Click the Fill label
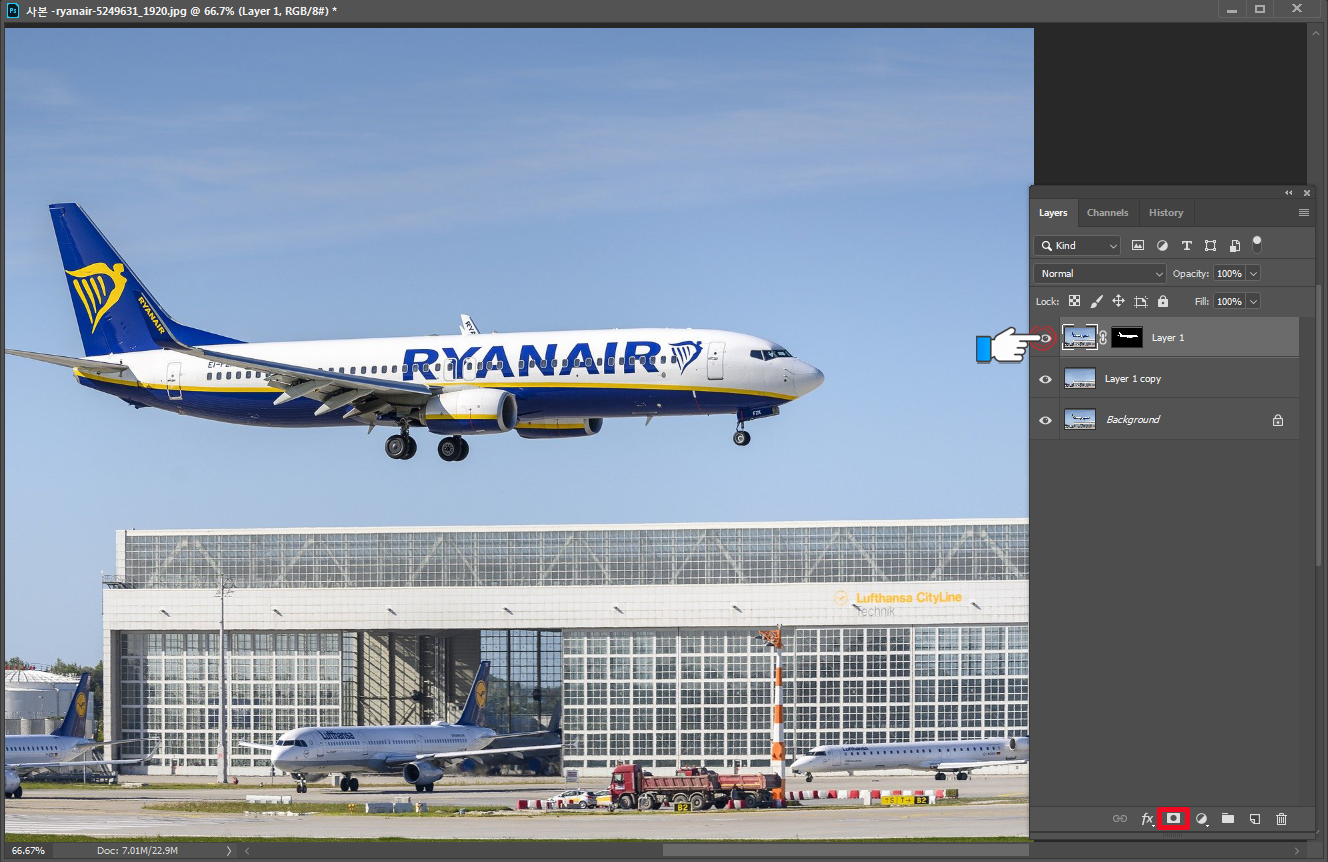 point(1203,301)
